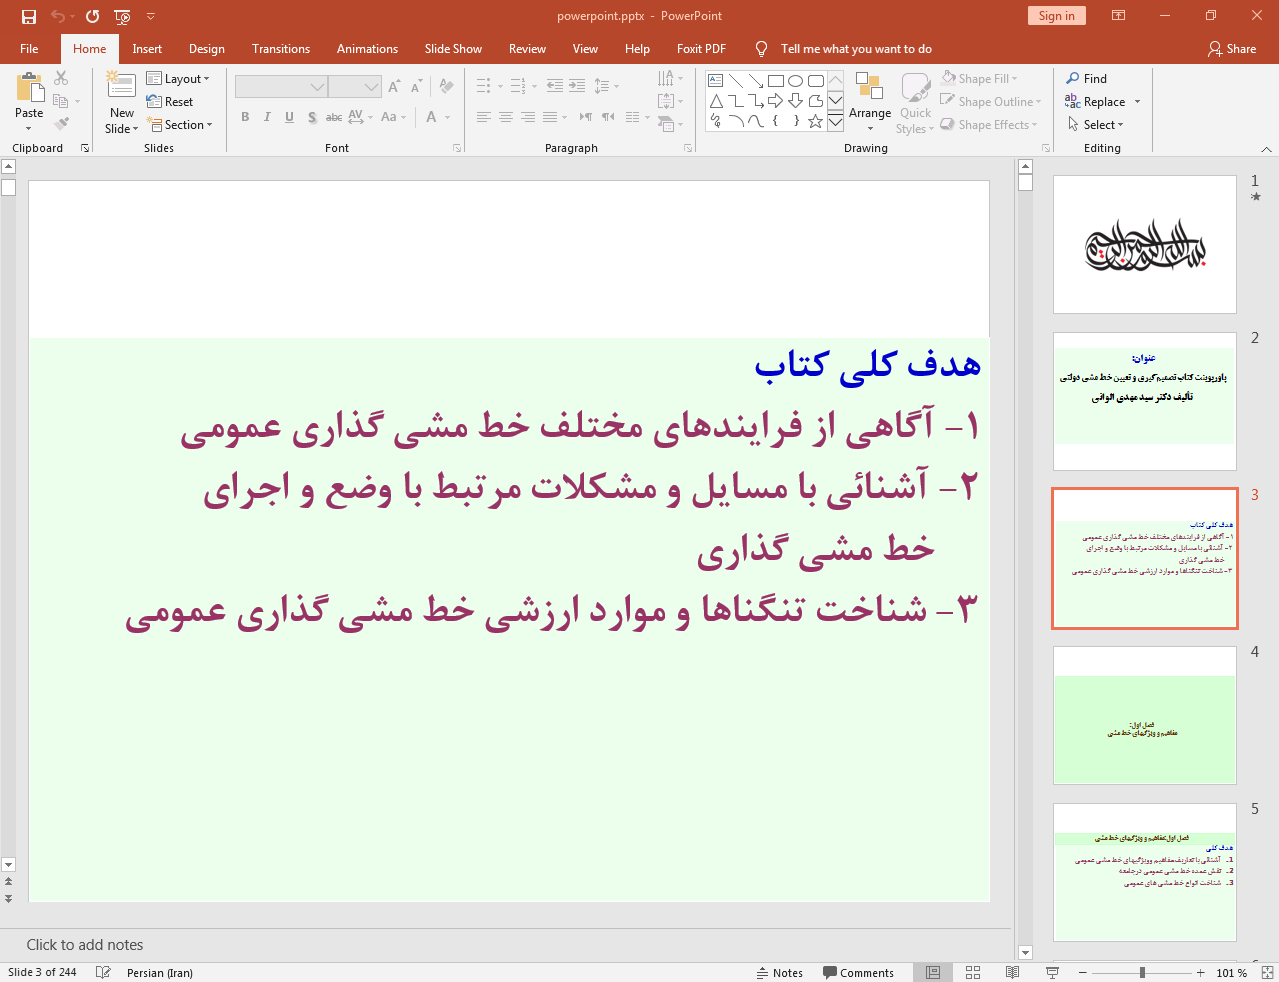Adjust the zoom slider handle
1279x982 pixels.
click(1142, 972)
